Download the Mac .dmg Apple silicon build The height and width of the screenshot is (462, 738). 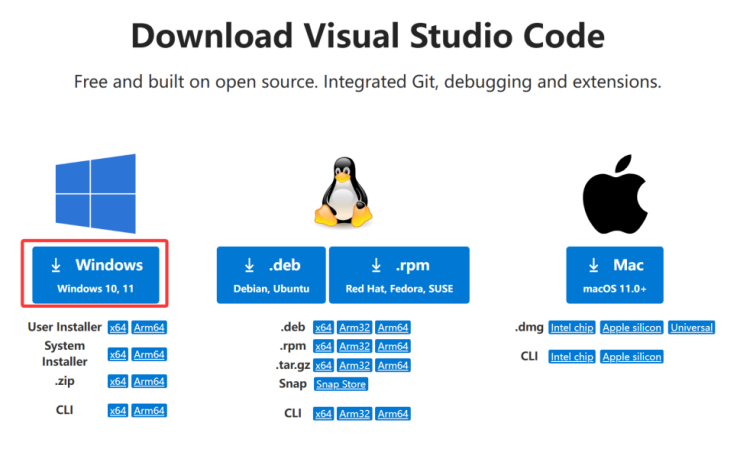pyautogui.click(x=632, y=327)
